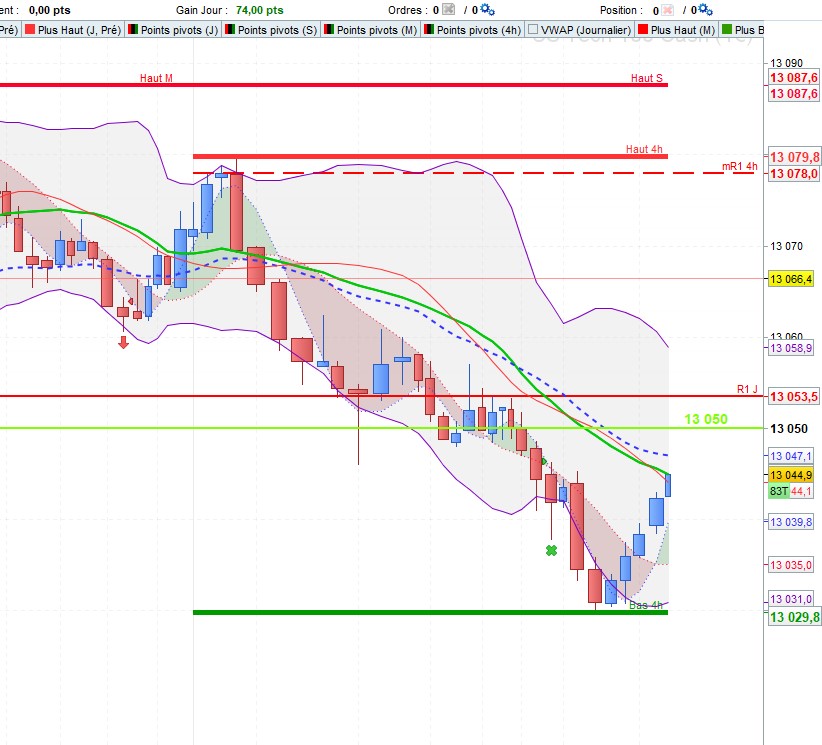The height and width of the screenshot is (745, 822).
Task: Click the R1 J pivot line label
Action: [x=747, y=389]
